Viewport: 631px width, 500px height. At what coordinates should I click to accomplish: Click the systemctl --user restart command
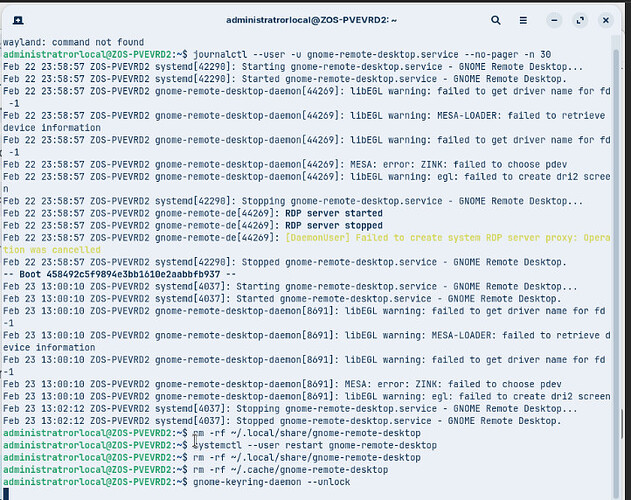coord(315,445)
